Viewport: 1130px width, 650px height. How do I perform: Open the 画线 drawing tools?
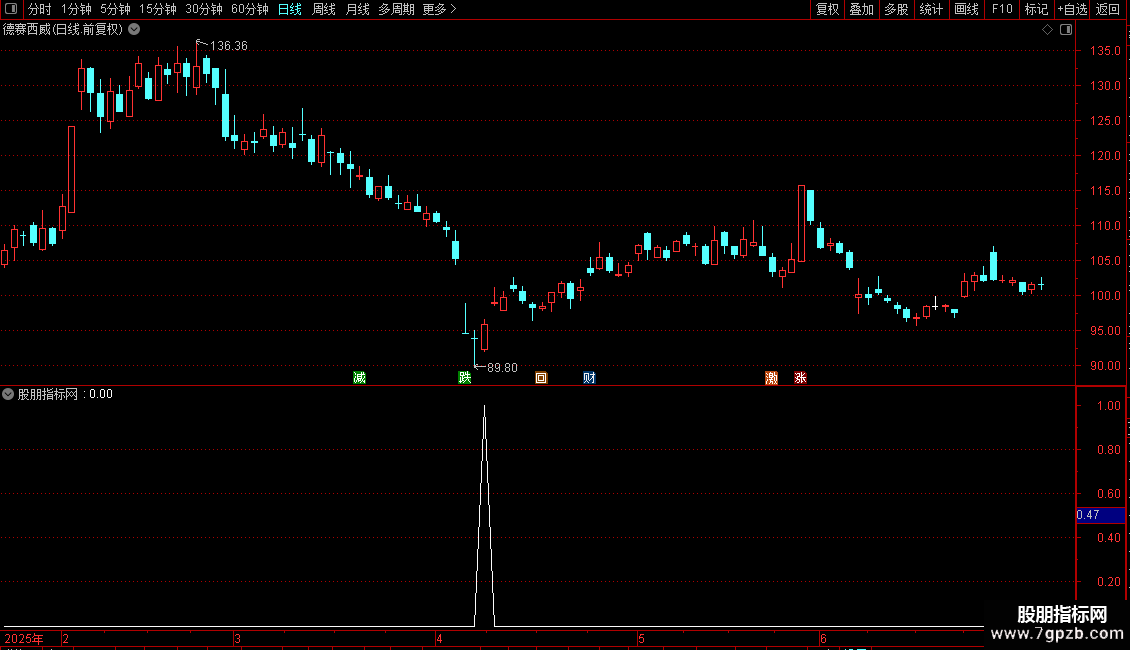click(966, 9)
